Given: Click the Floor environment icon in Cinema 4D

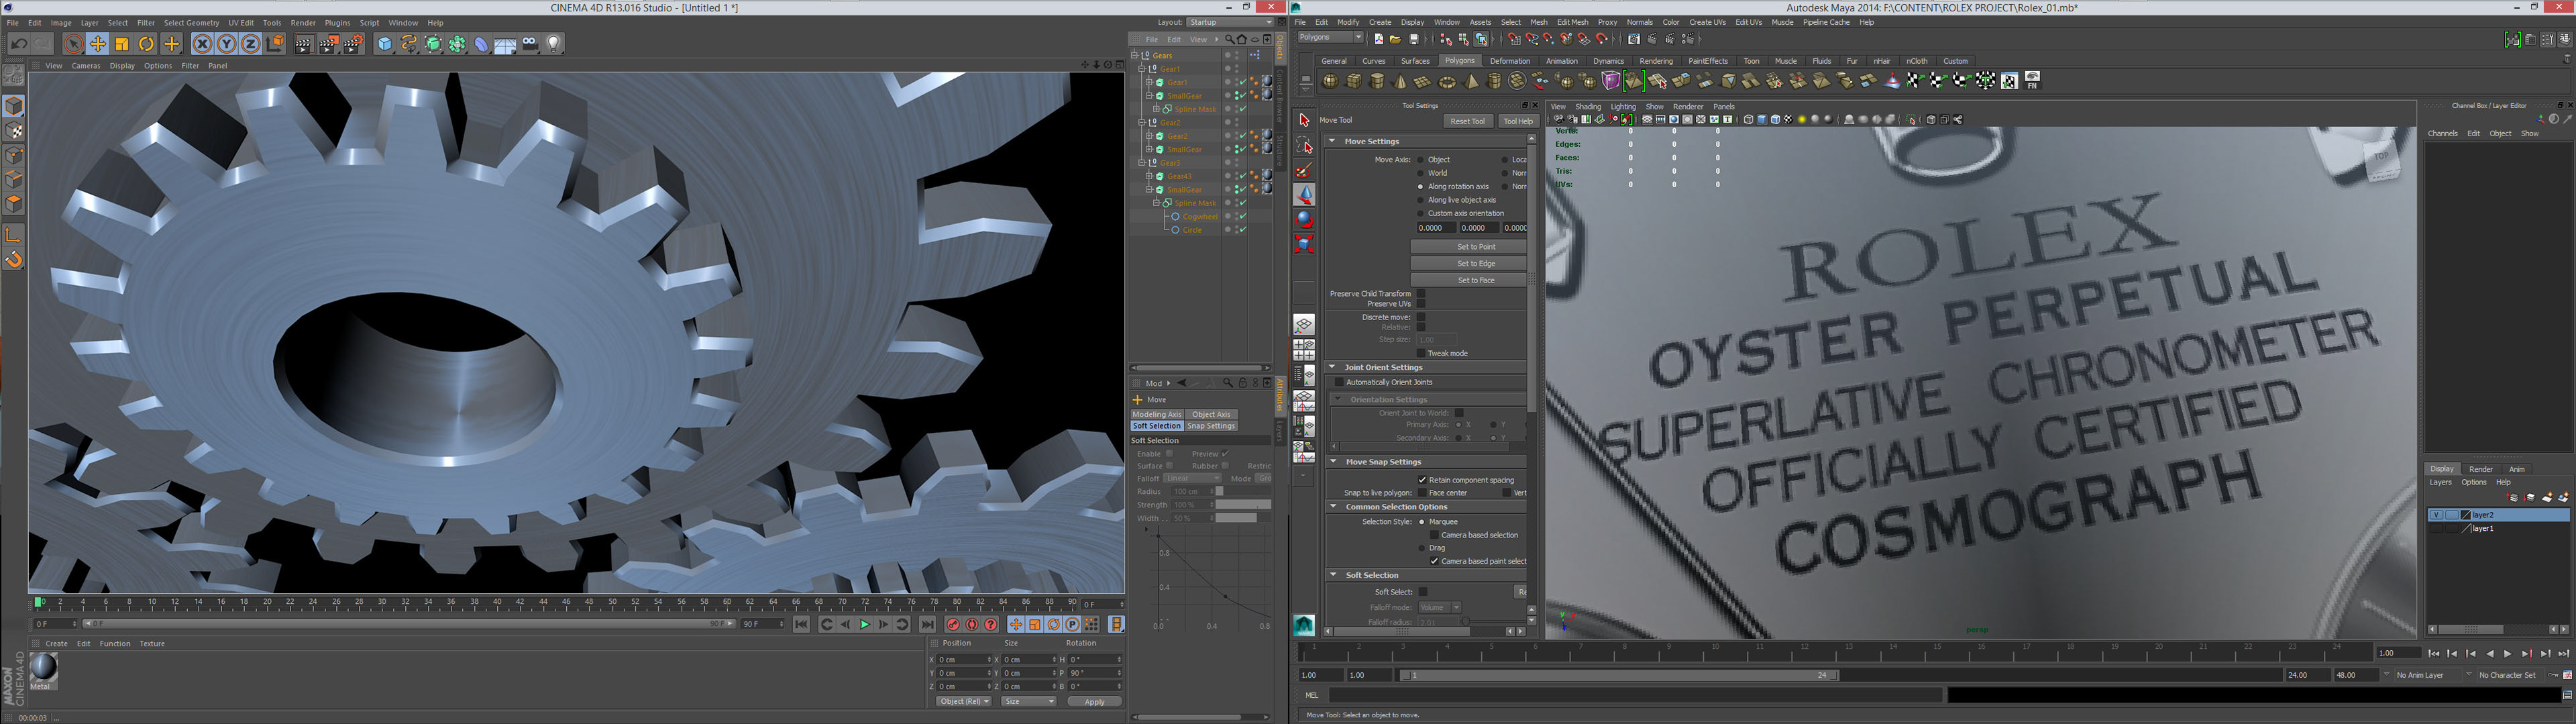Looking at the screenshot, I should point(504,44).
